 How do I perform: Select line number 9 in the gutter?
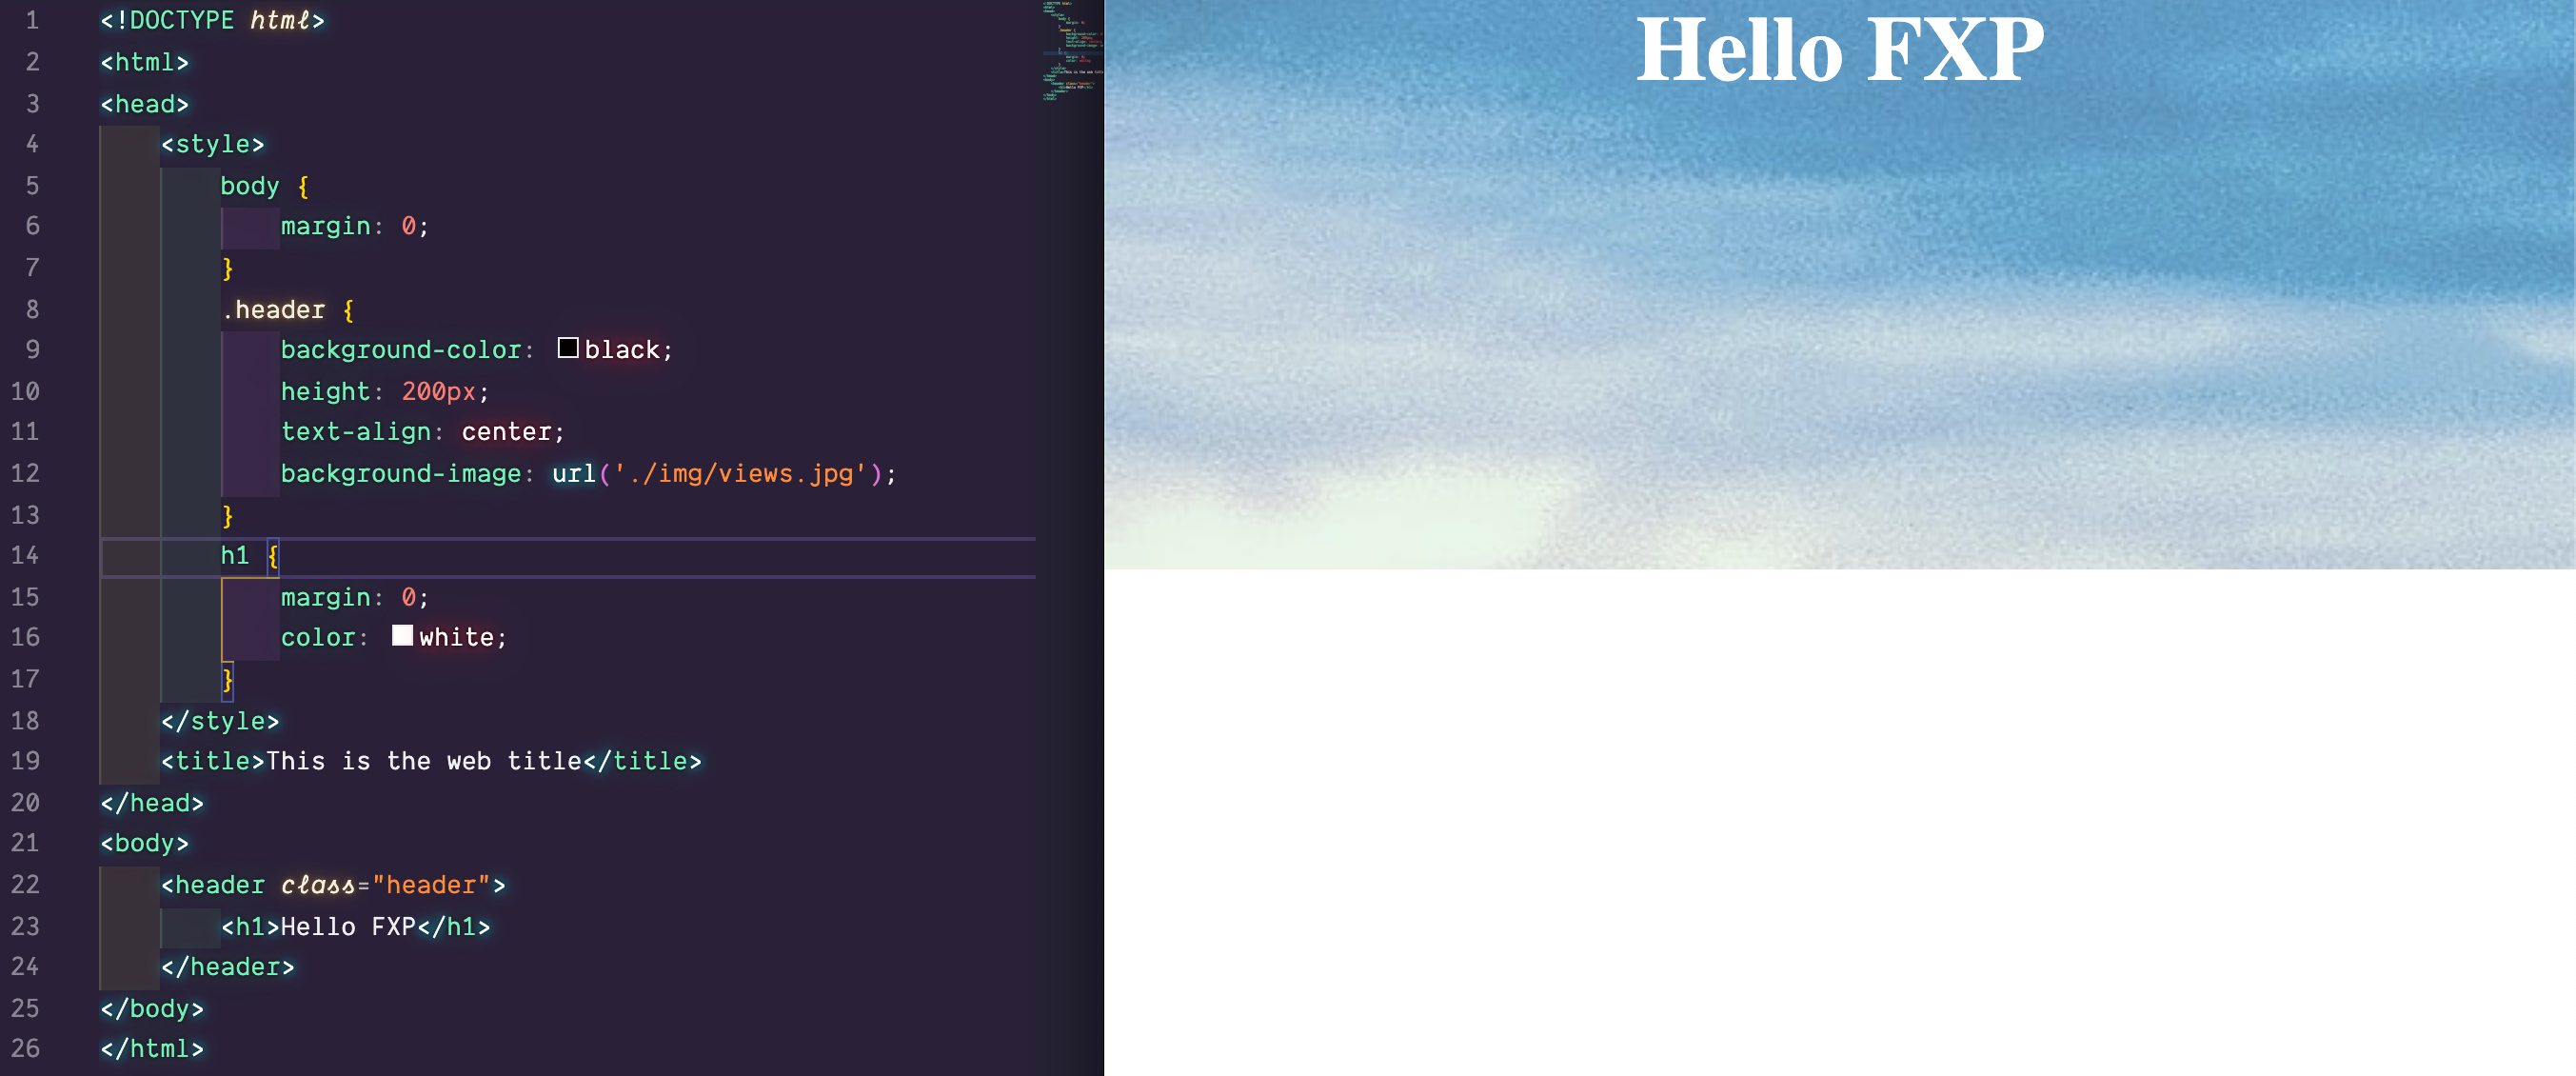[31, 350]
